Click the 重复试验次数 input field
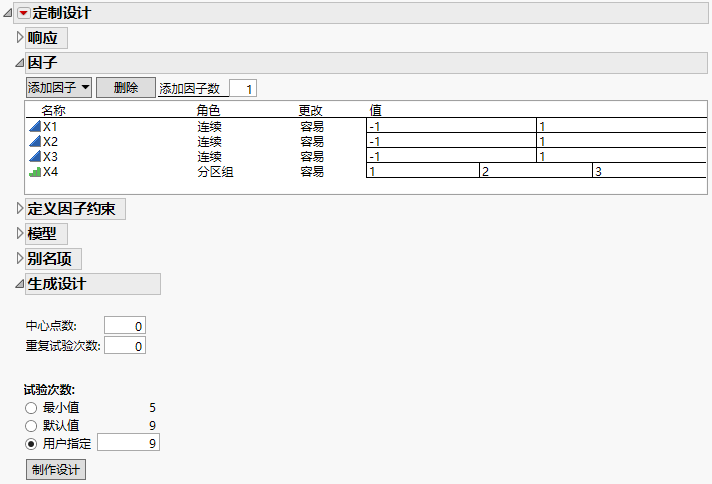This screenshot has height=484, width=712. pyautogui.click(x=125, y=346)
